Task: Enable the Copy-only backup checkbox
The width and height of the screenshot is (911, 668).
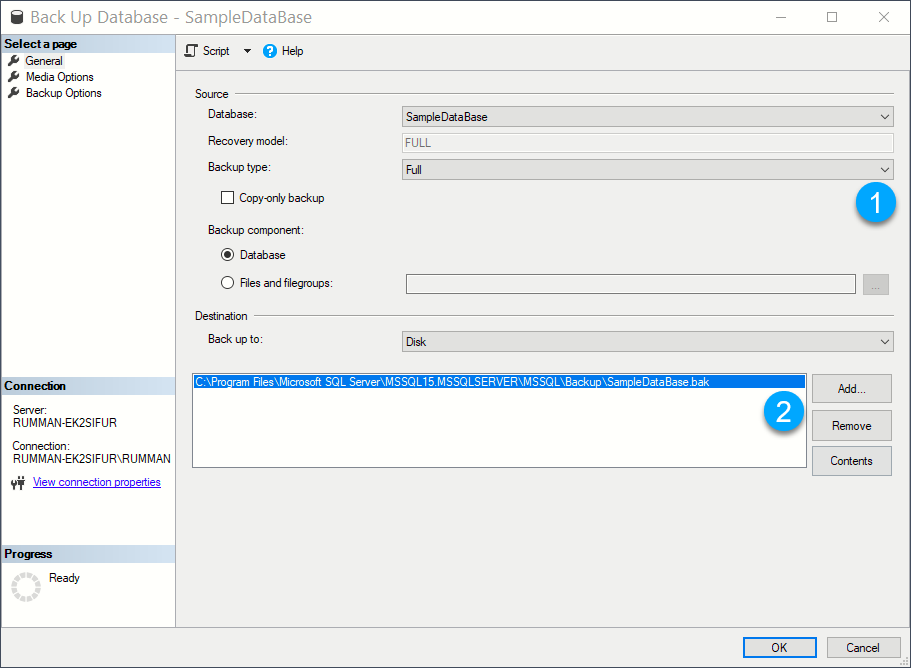Action: click(x=226, y=197)
